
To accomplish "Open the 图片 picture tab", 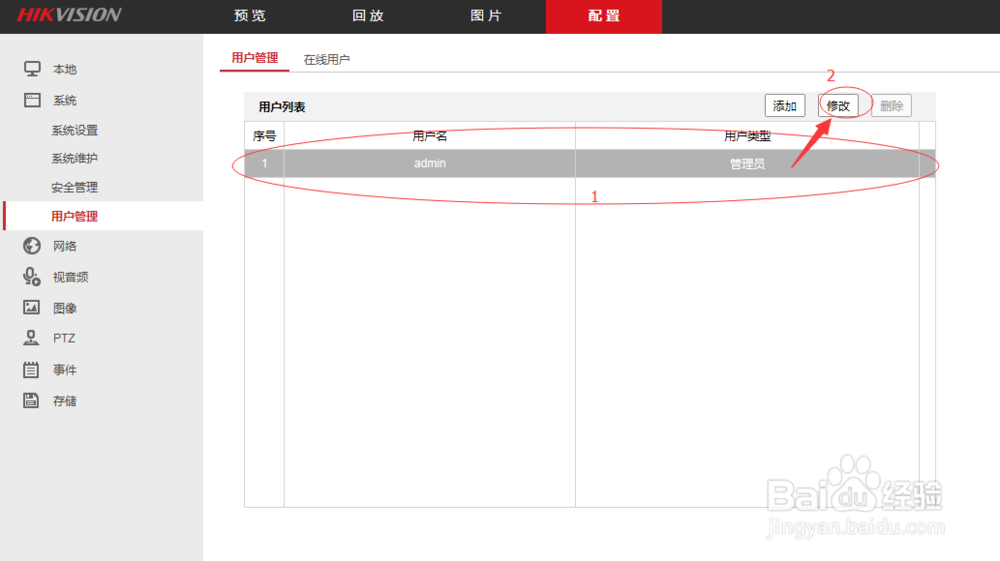I will click(x=486, y=16).
